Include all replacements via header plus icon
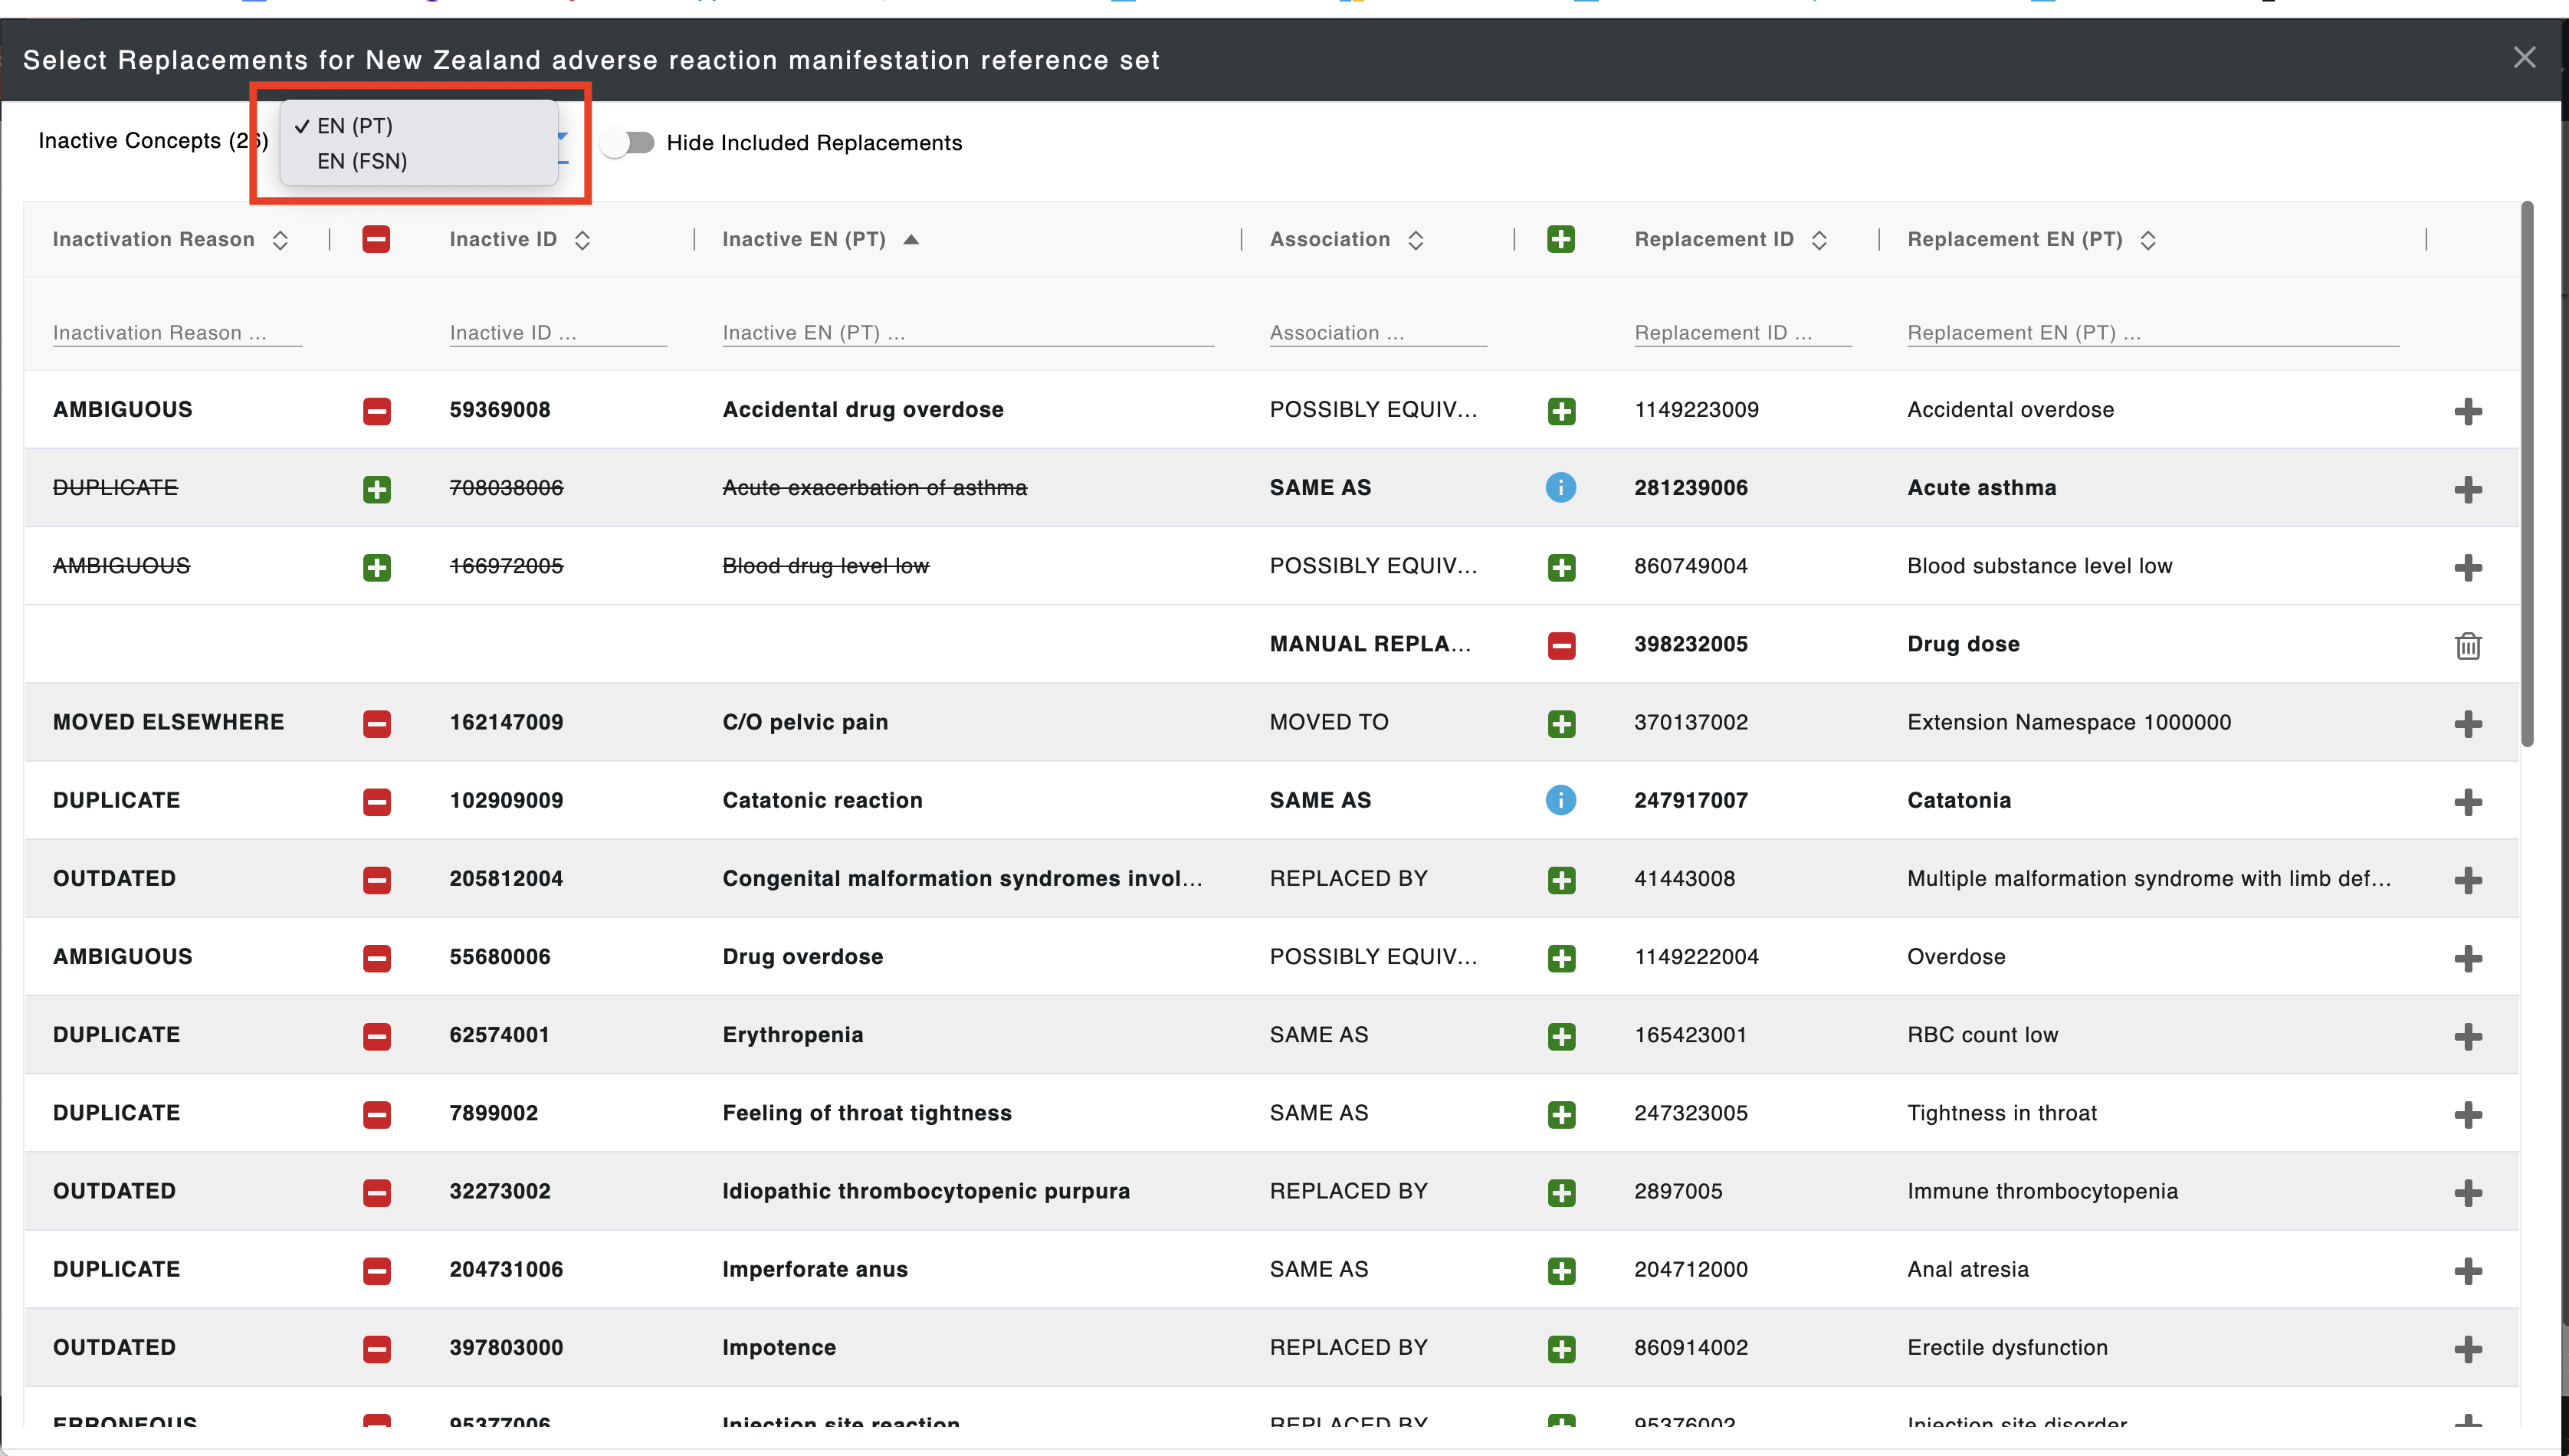 click(1561, 239)
